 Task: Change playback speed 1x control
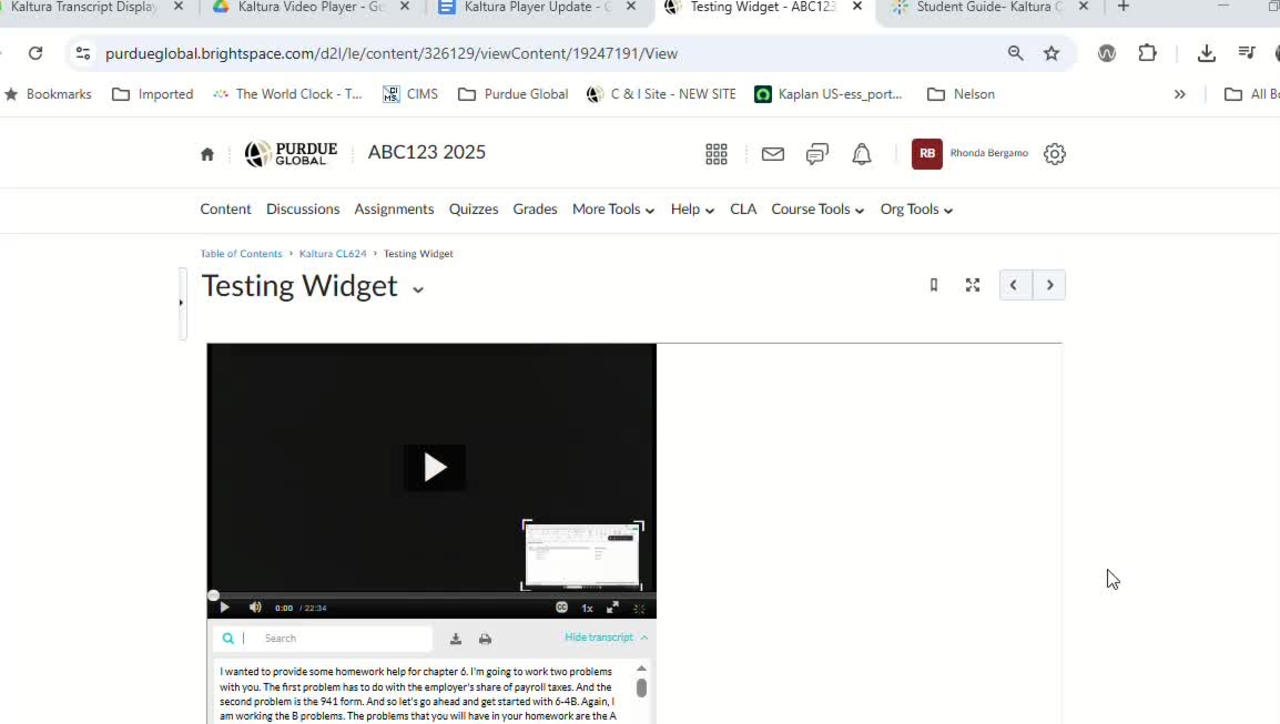[587, 608]
